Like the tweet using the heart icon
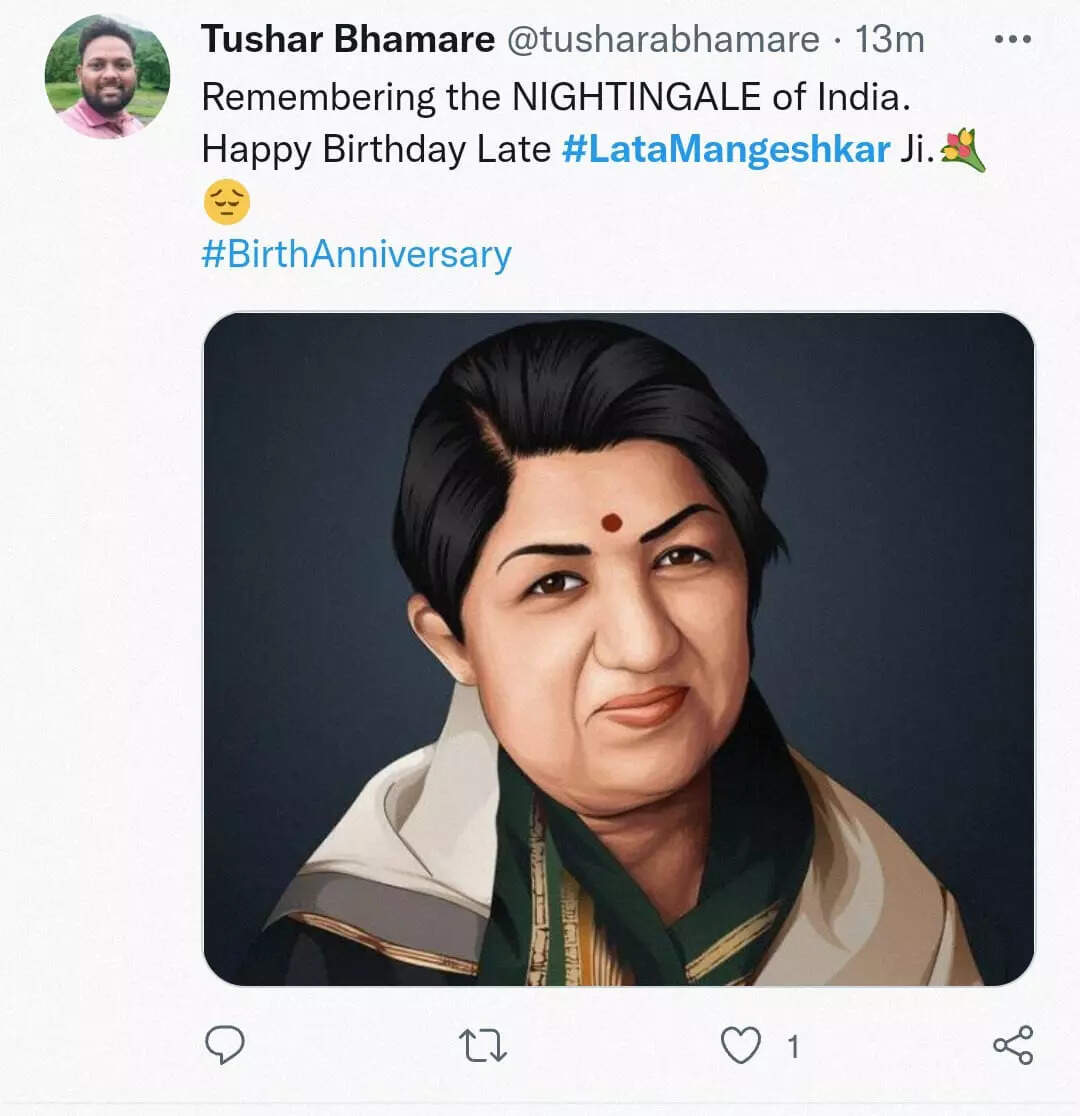 (740, 1046)
